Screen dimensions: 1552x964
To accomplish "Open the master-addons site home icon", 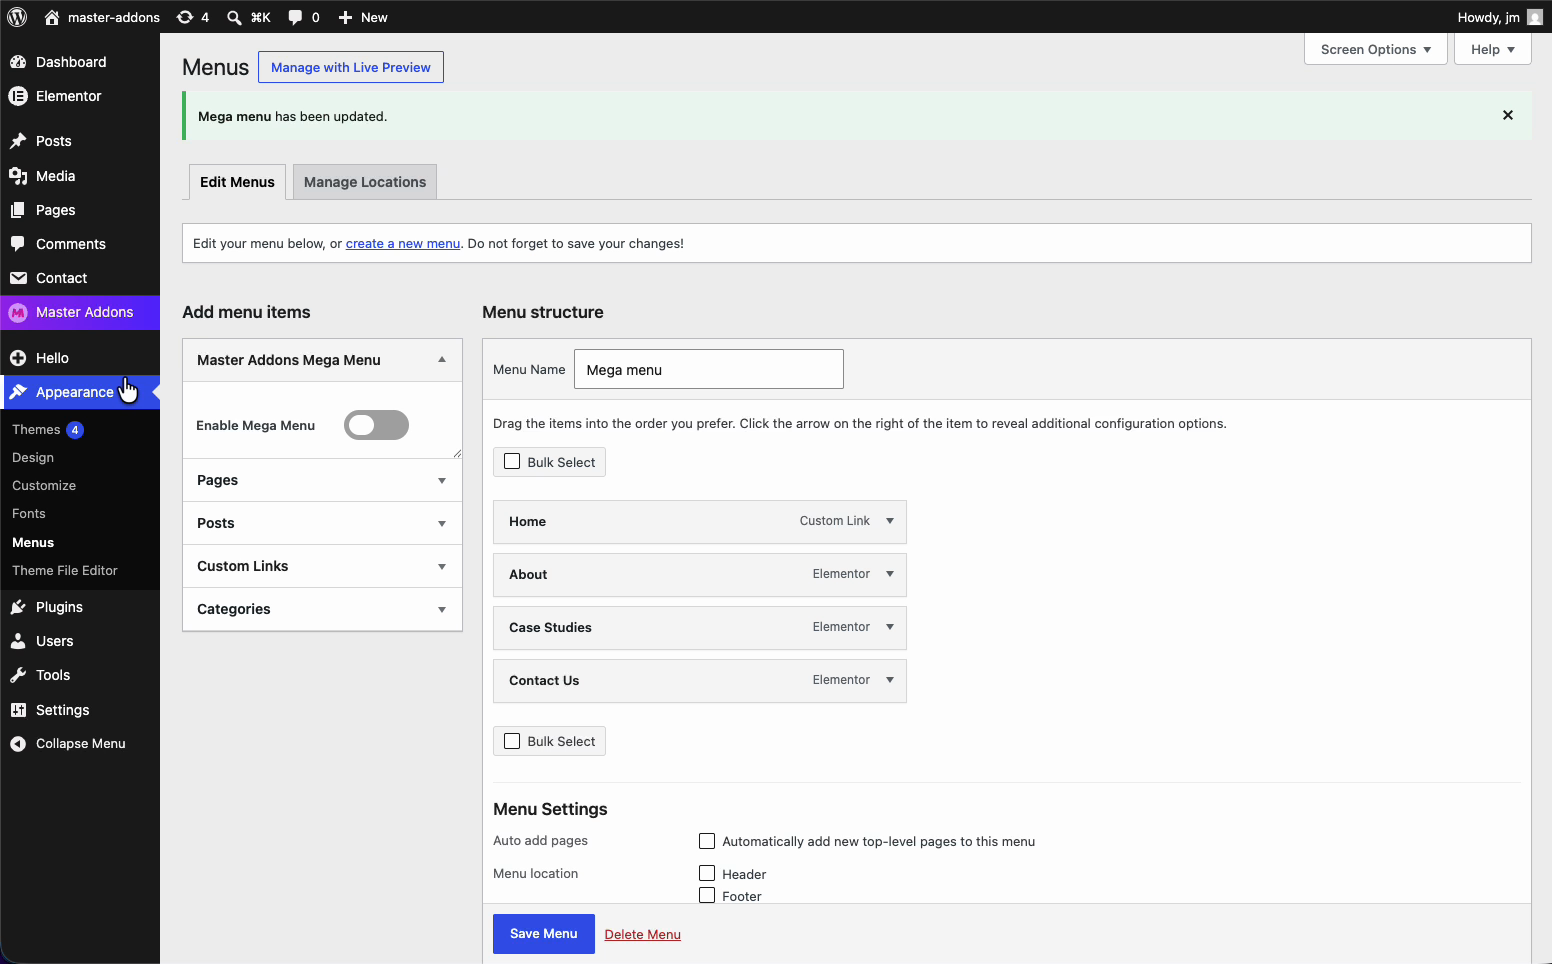I will coord(52,17).
